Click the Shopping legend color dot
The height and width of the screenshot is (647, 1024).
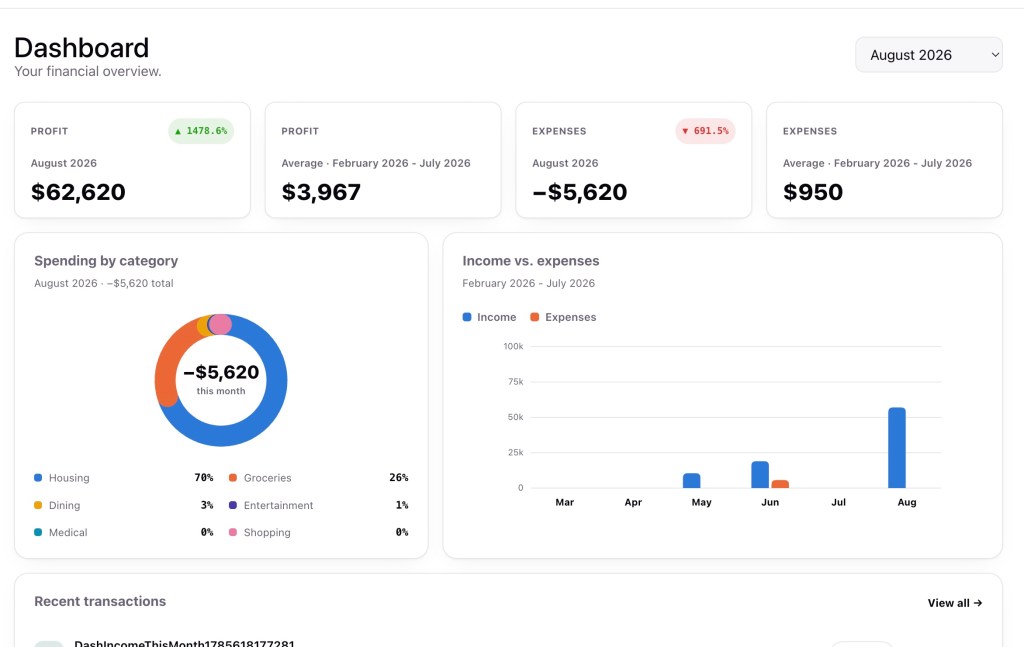click(x=232, y=532)
